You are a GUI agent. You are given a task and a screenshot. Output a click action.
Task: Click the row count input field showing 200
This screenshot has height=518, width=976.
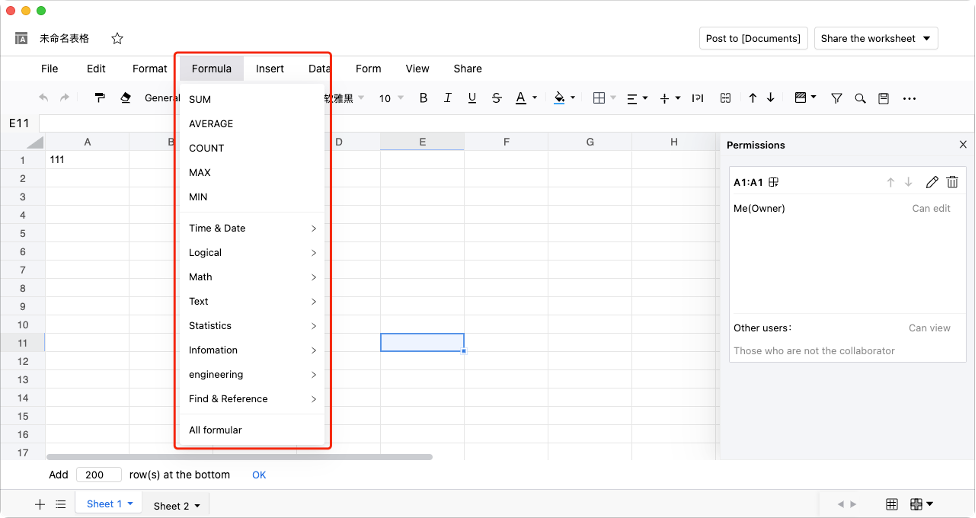click(x=98, y=475)
